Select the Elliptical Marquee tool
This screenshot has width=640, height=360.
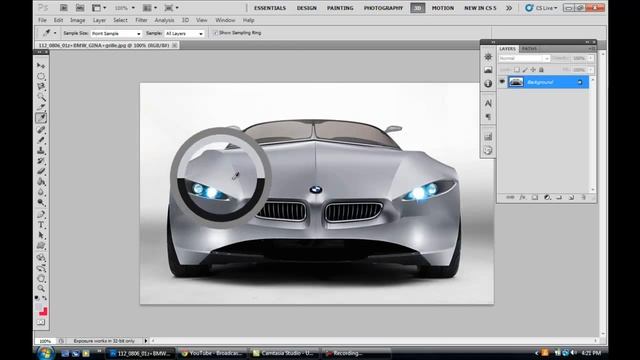(x=41, y=76)
